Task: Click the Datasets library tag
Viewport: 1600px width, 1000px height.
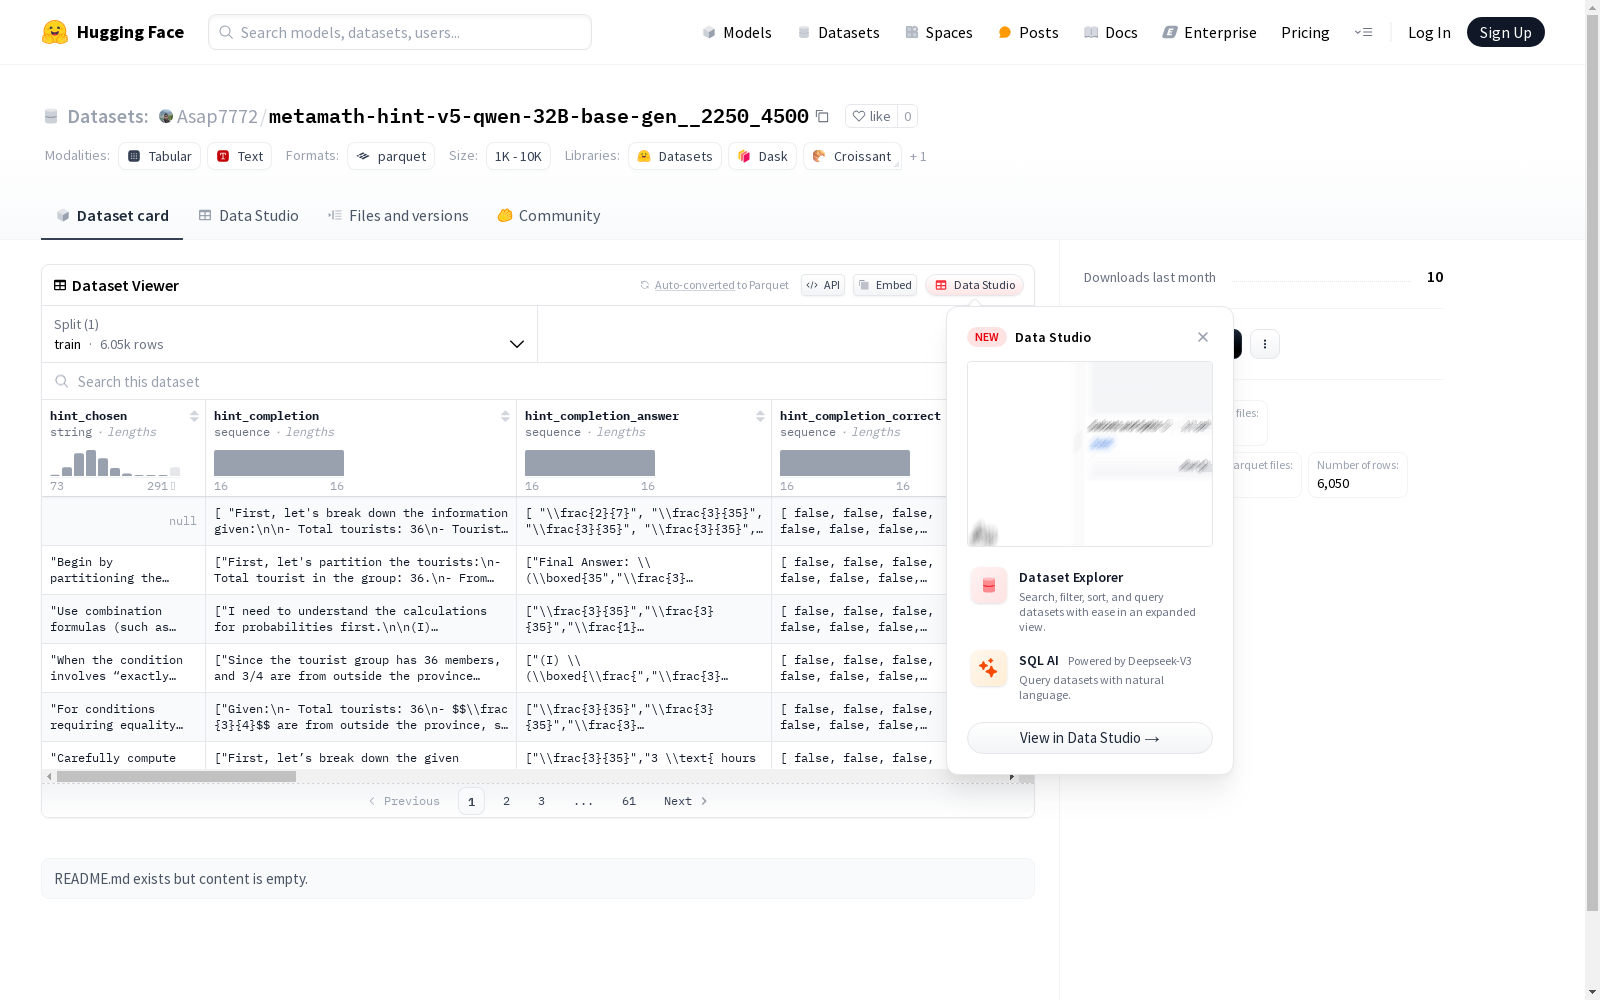Action: coord(675,156)
